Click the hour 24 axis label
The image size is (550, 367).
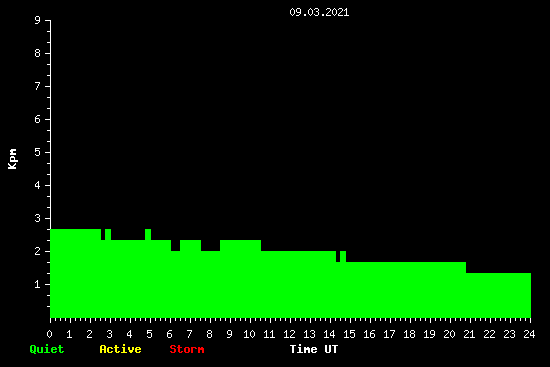529,334
